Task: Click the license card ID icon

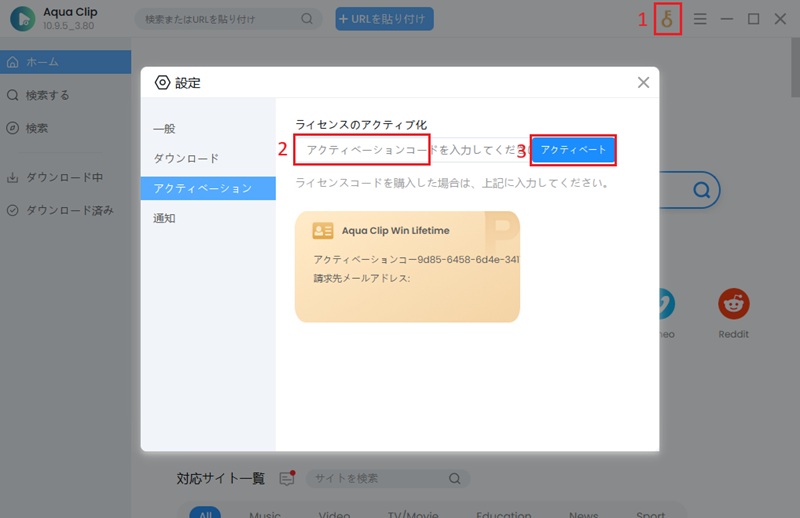Action: [x=323, y=231]
